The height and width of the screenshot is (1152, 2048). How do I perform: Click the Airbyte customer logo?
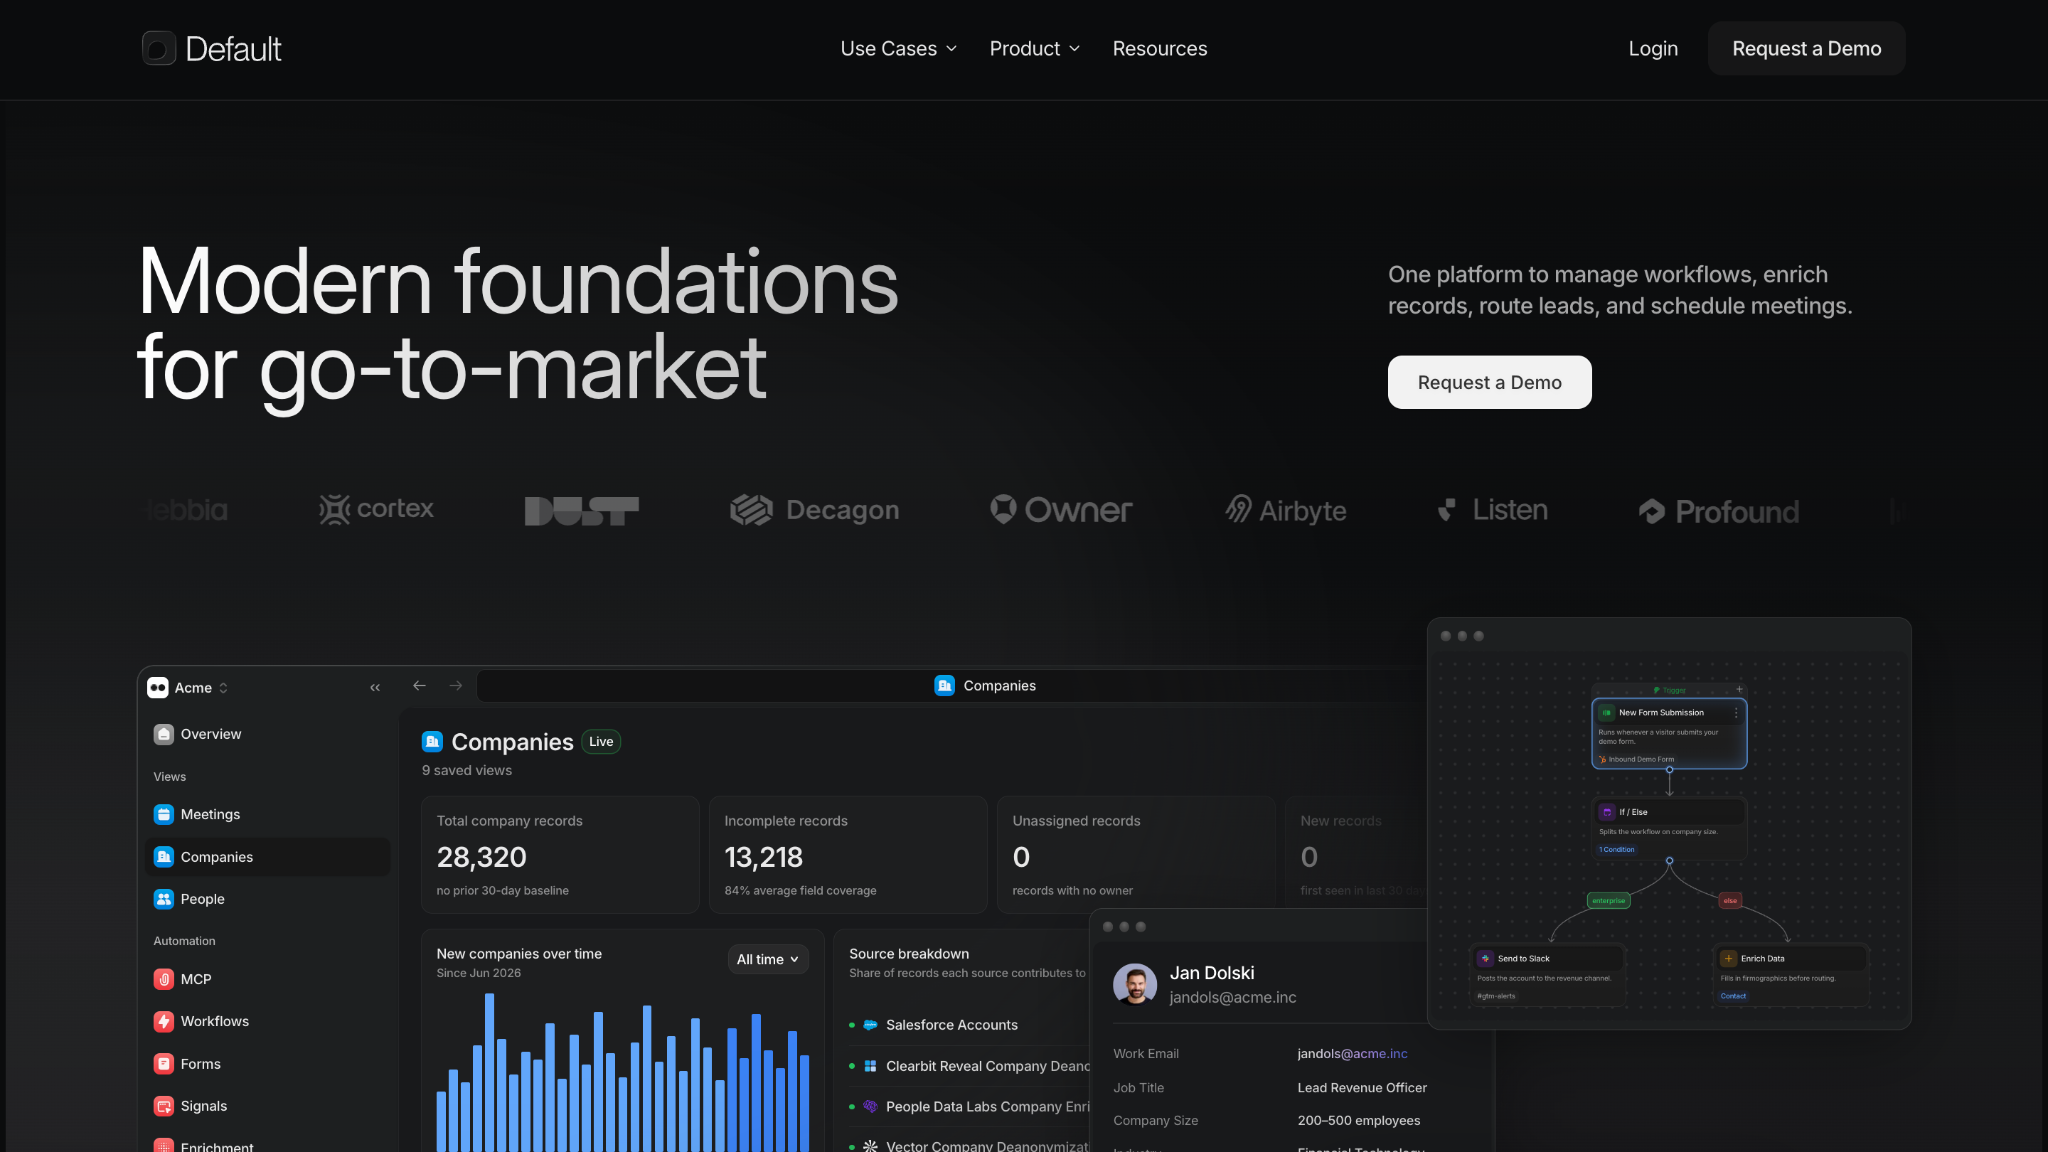pyautogui.click(x=1286, y=510)
